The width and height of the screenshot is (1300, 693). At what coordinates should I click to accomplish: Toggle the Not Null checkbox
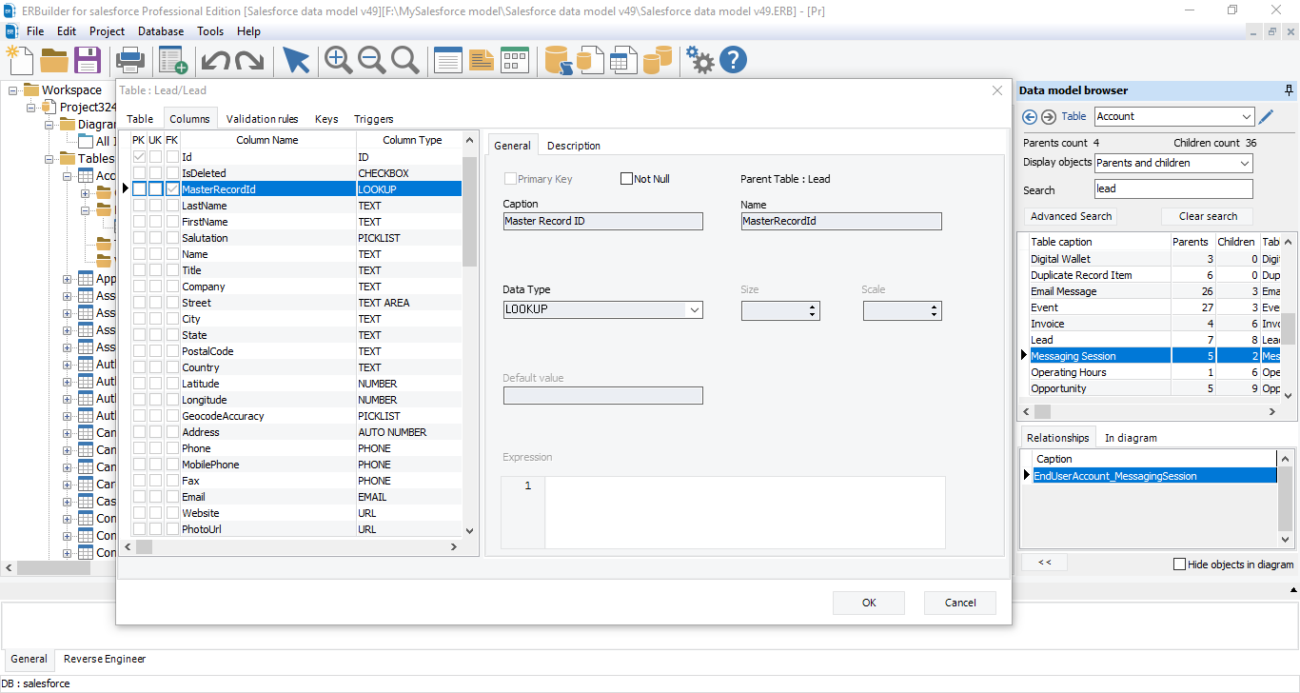[x=627, y=179]
